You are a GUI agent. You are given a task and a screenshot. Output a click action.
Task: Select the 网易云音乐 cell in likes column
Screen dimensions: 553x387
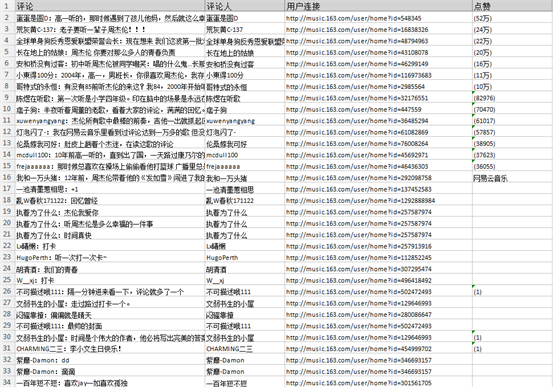[512, 178]
